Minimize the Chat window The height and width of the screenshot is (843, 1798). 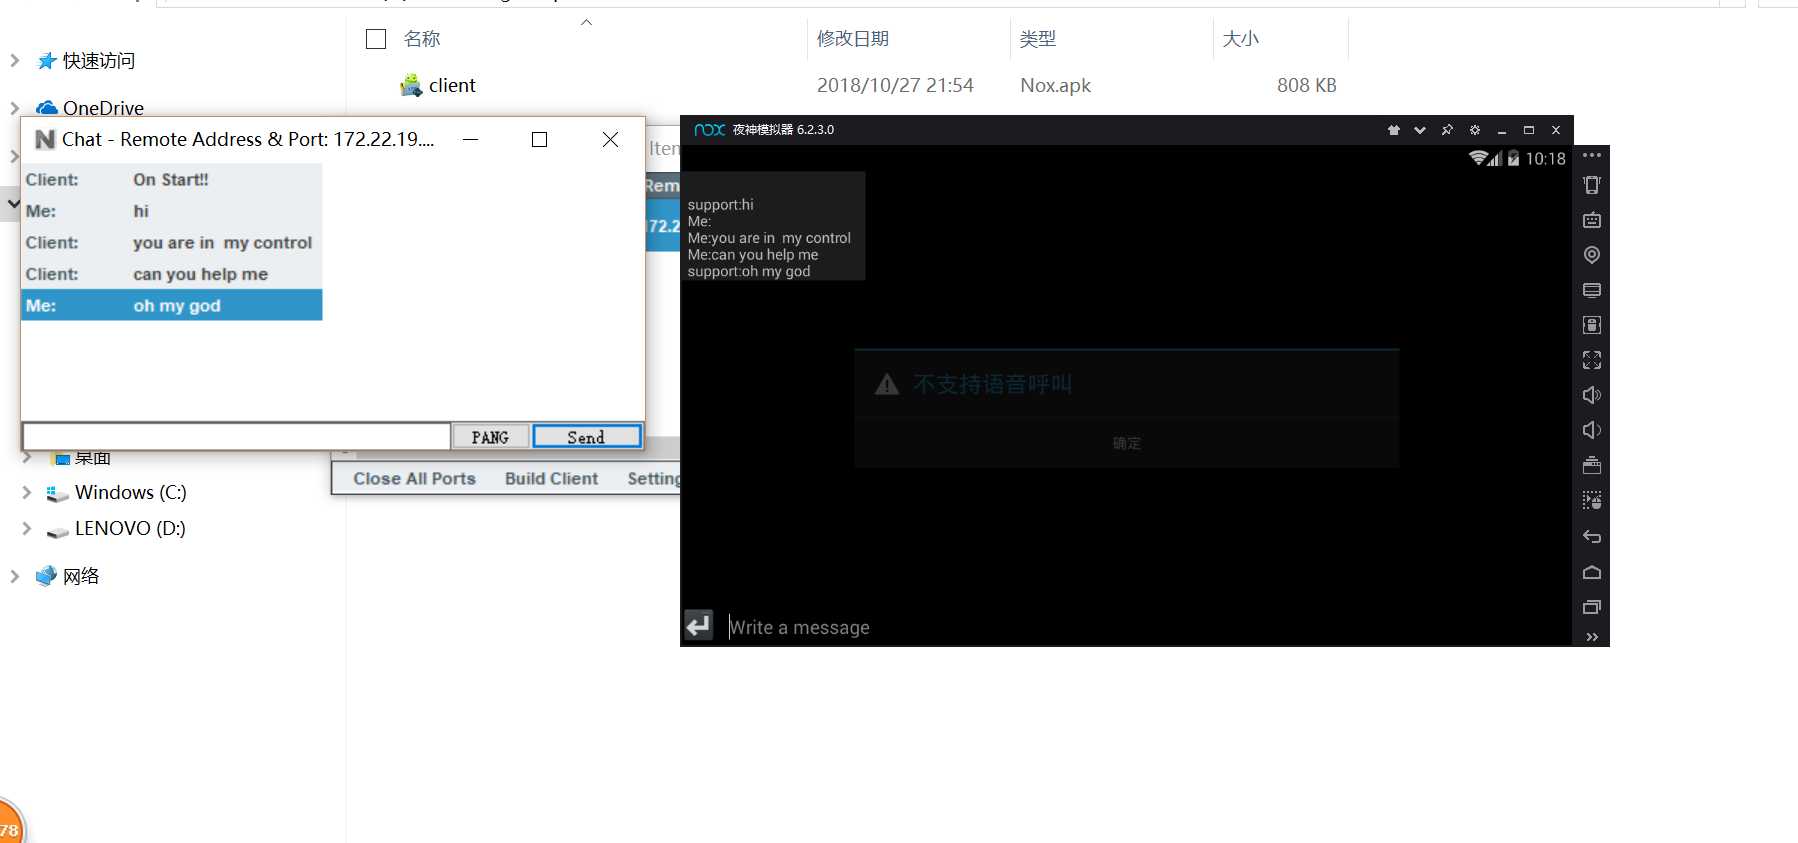pos(470,139)
